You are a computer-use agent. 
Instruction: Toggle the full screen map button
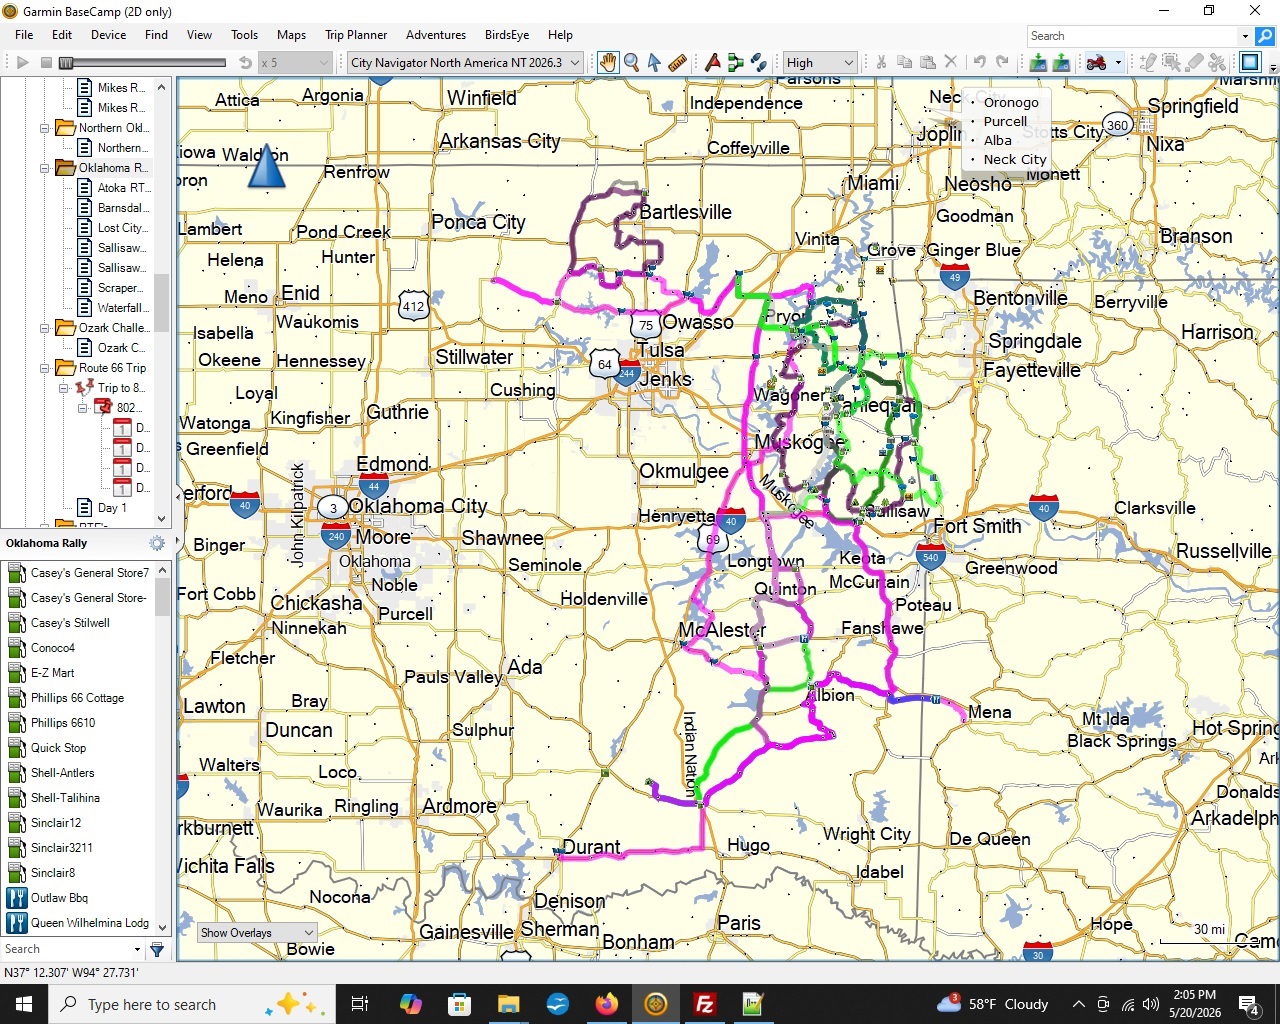pyautogui.click(x=1250, y=62)
